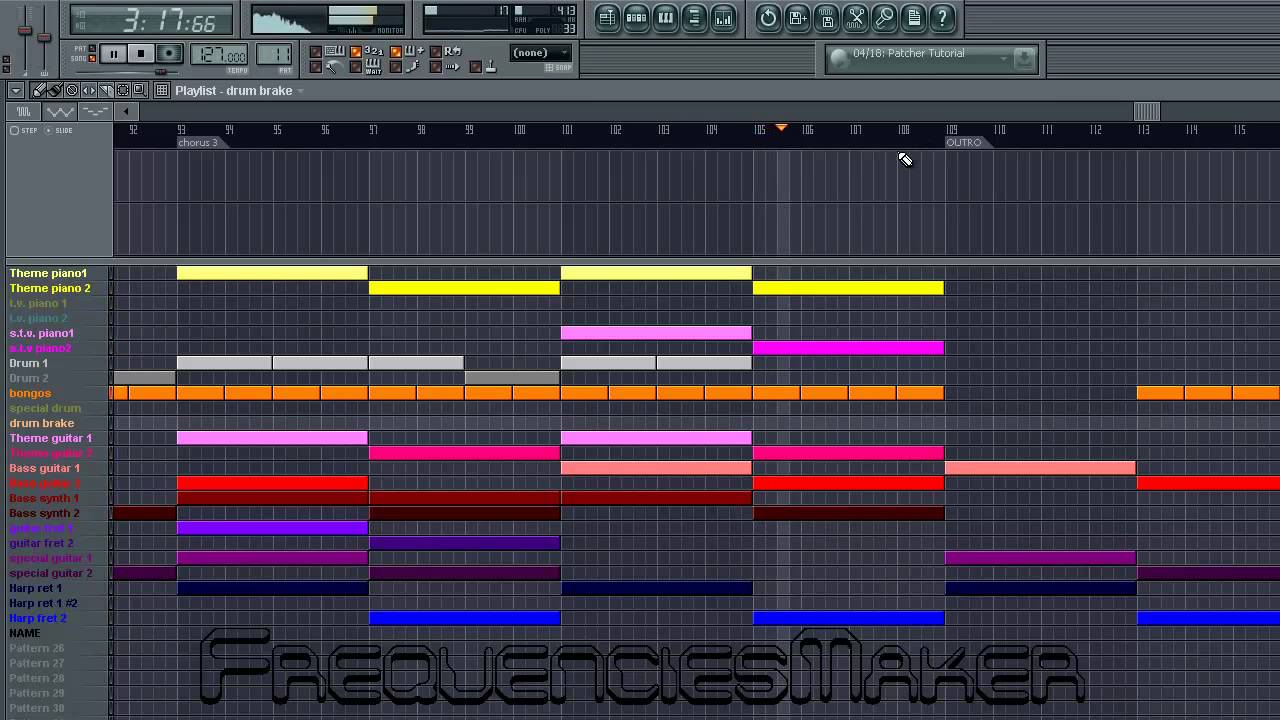Open project info document icon

913,17
